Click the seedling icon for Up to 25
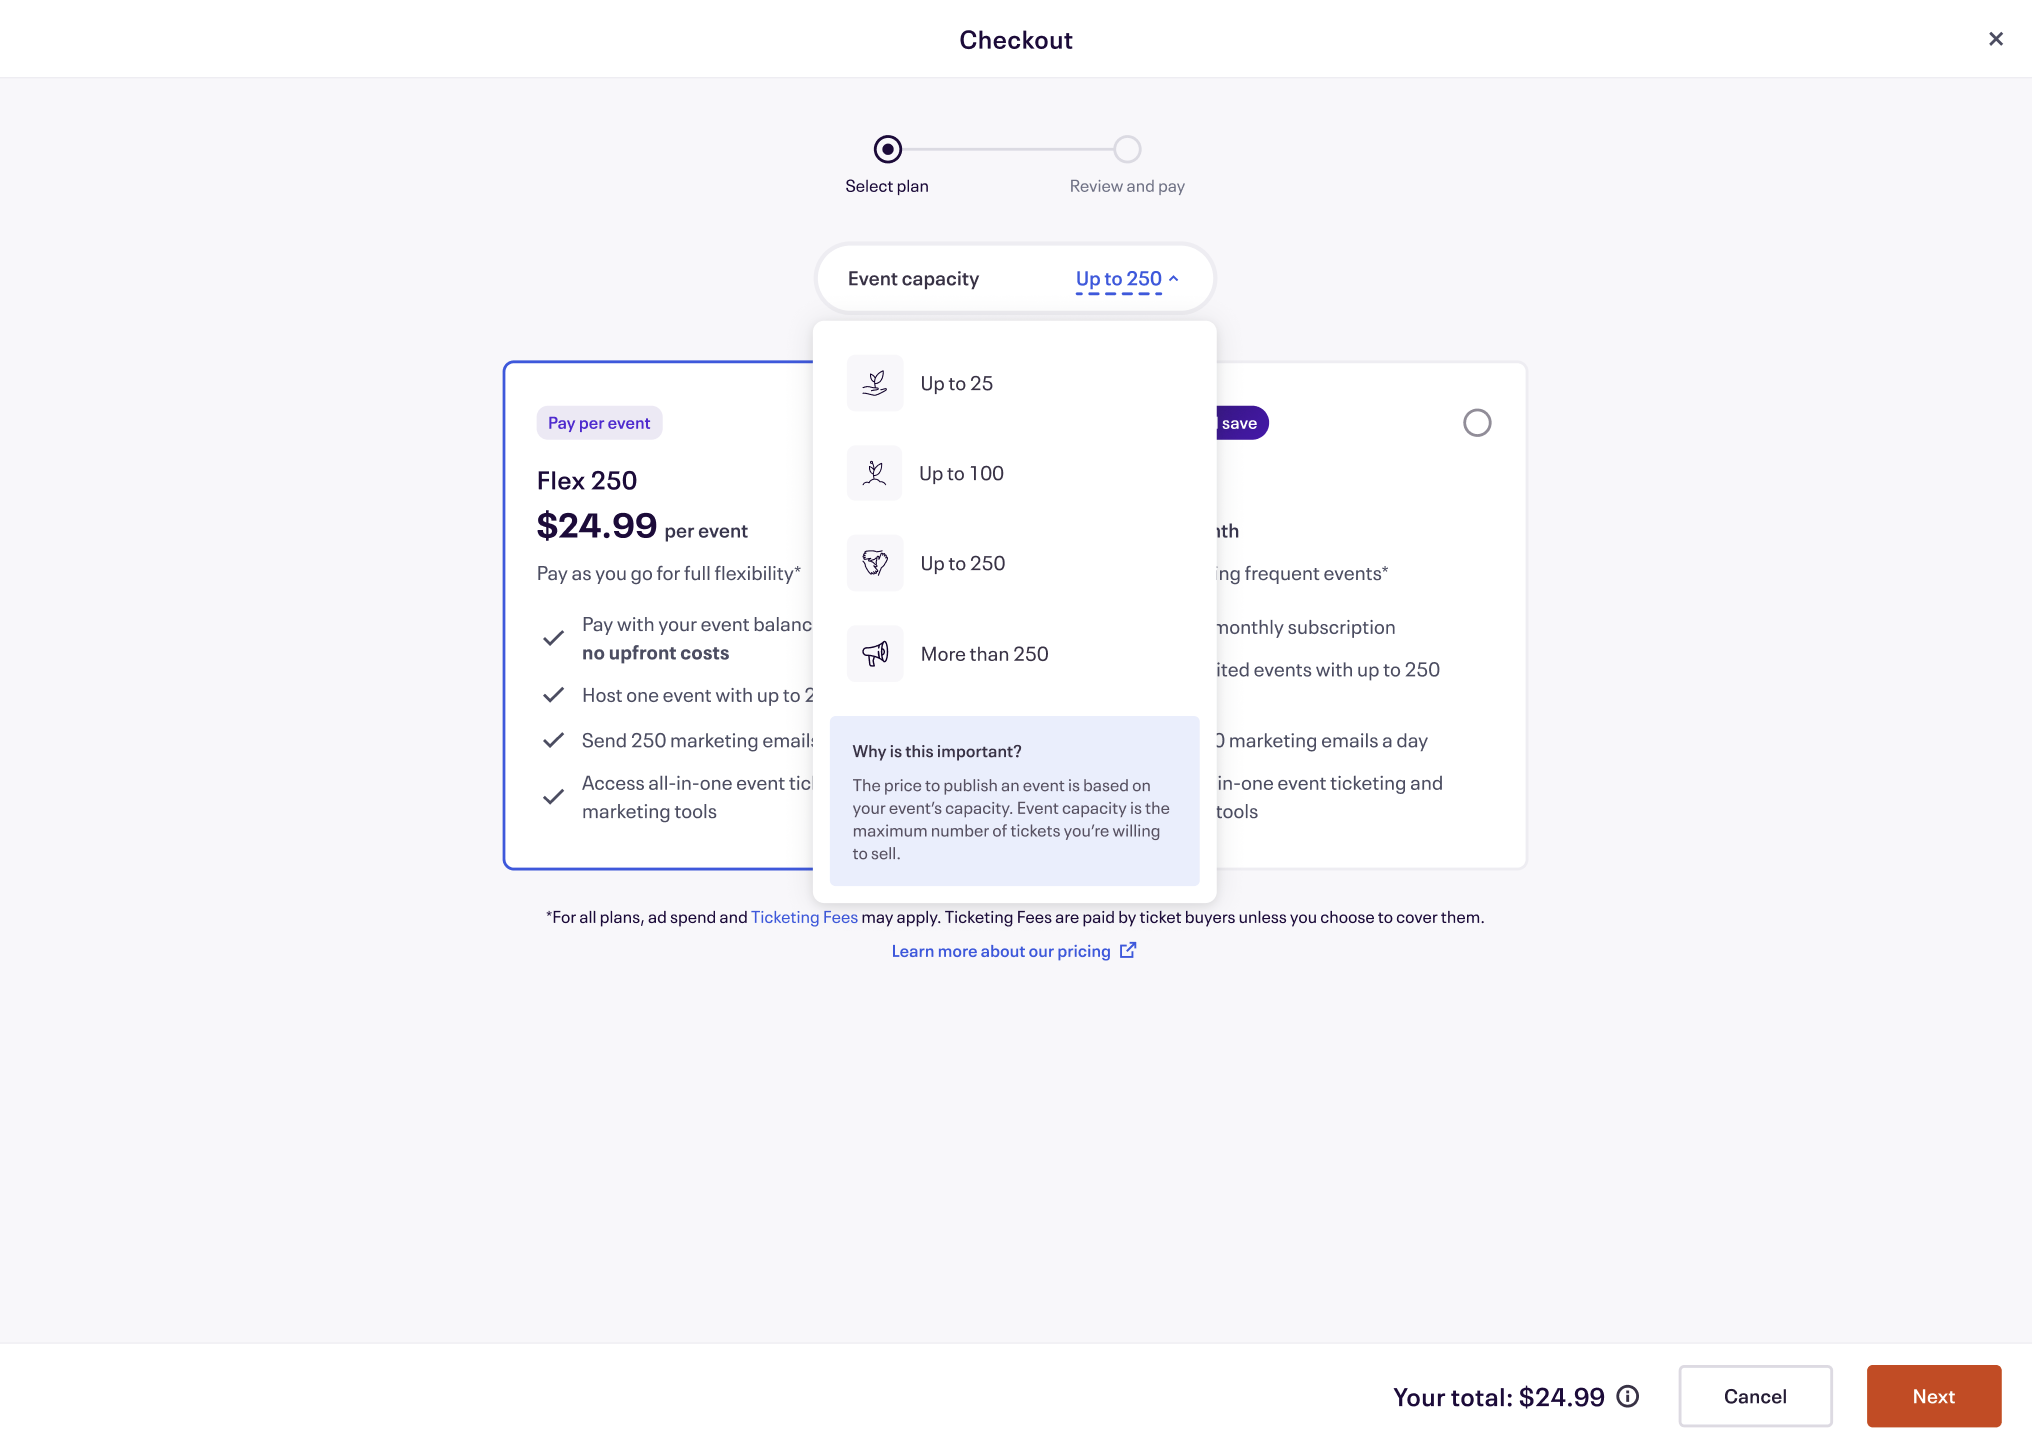The image size is (2032, 1444). coord(875,383)
